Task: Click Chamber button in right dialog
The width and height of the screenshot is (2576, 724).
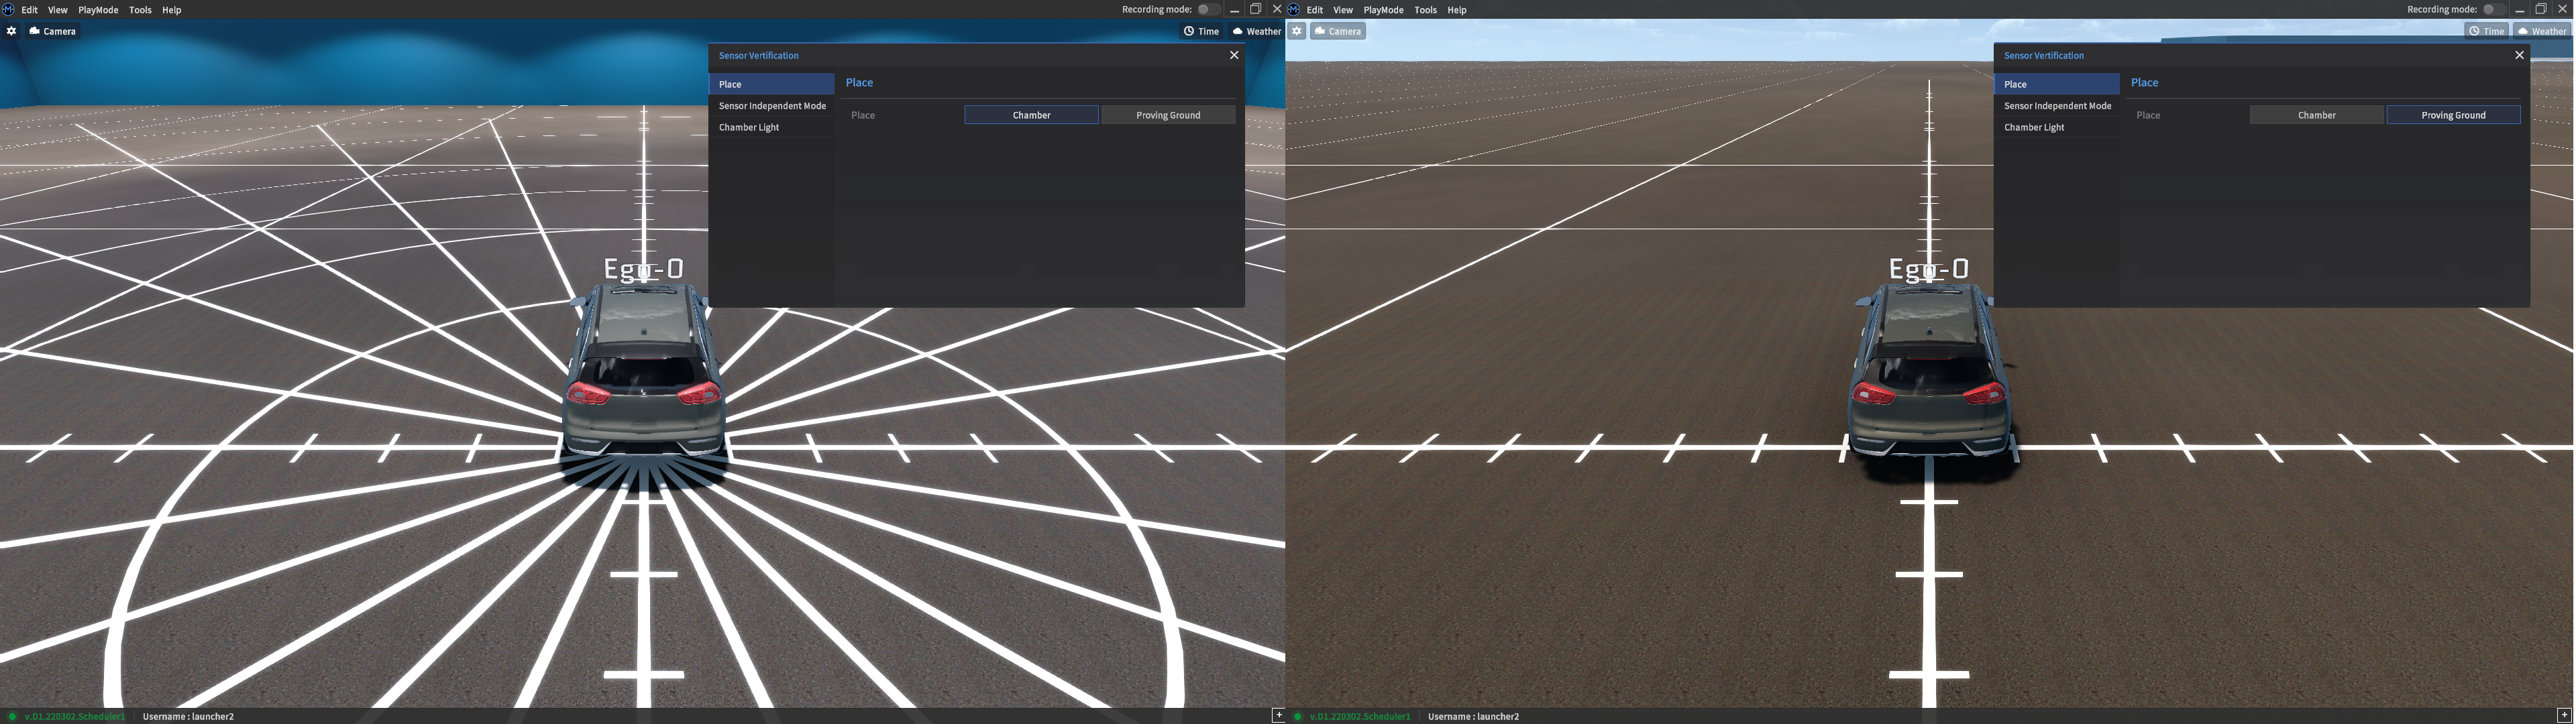Action: click(x=2316, y=115)
